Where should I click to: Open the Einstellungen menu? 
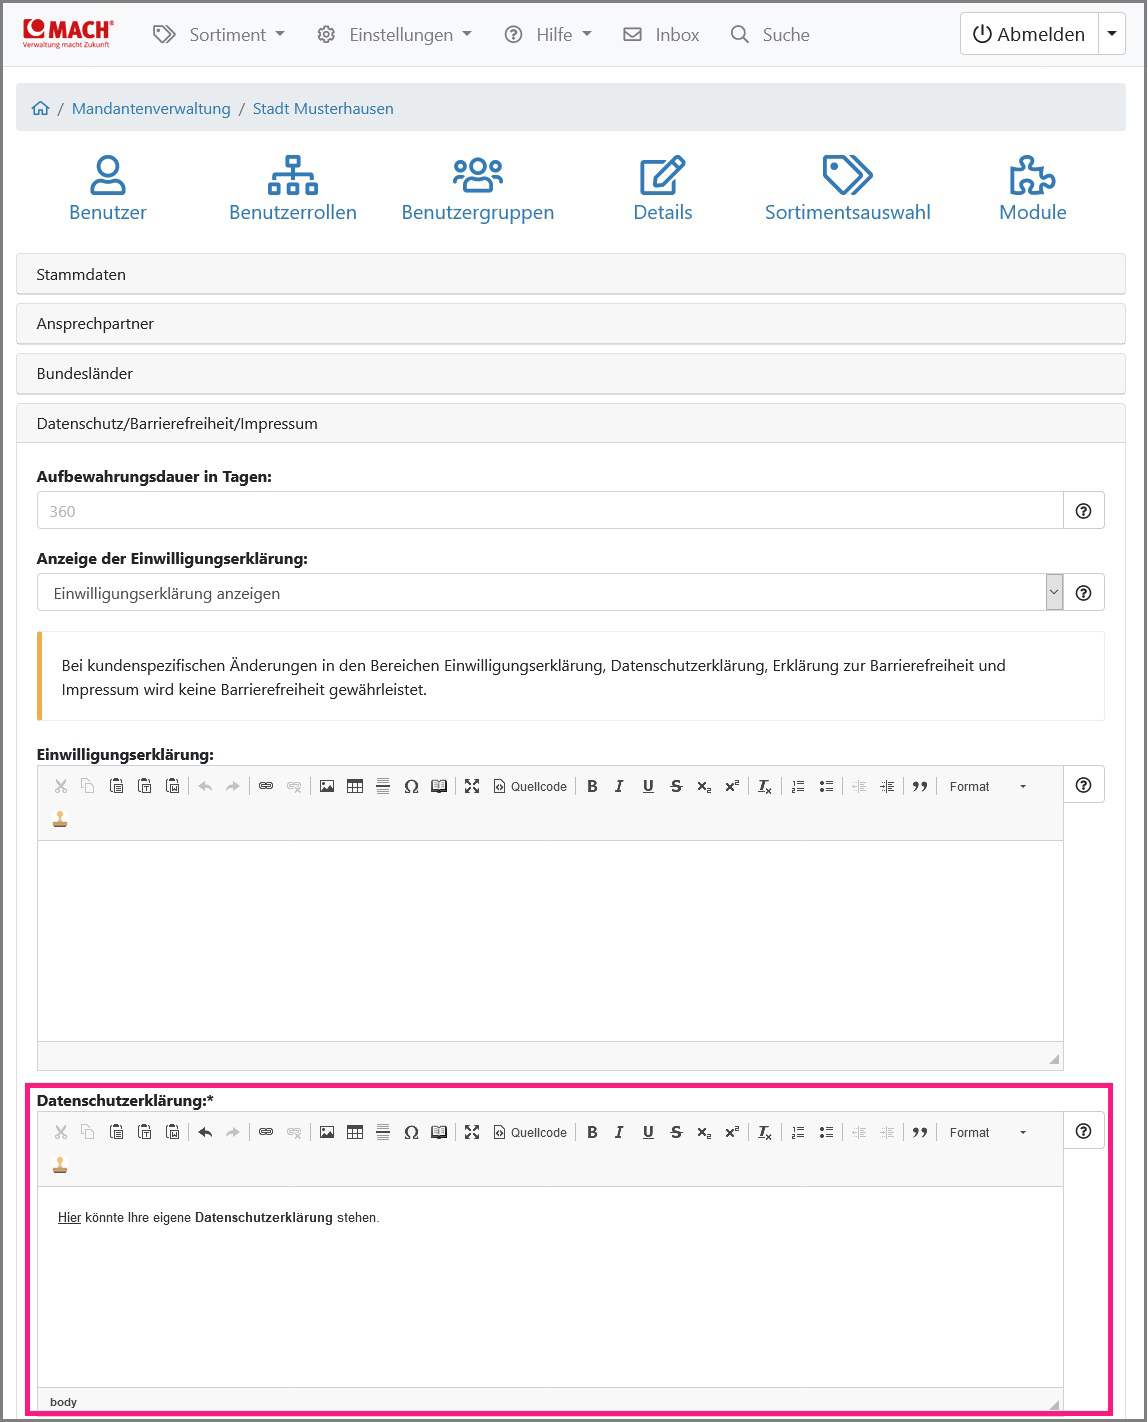pyautogui.click(x=394, y=34)
